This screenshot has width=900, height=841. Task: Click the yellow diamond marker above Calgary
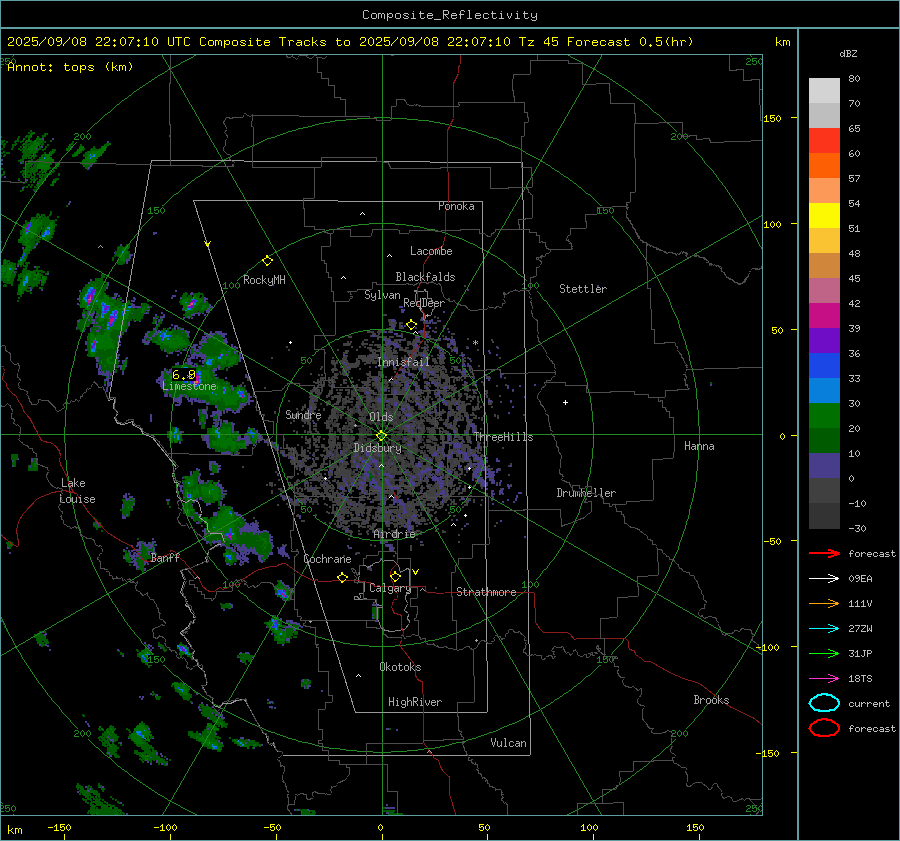(x=395, y=576)
